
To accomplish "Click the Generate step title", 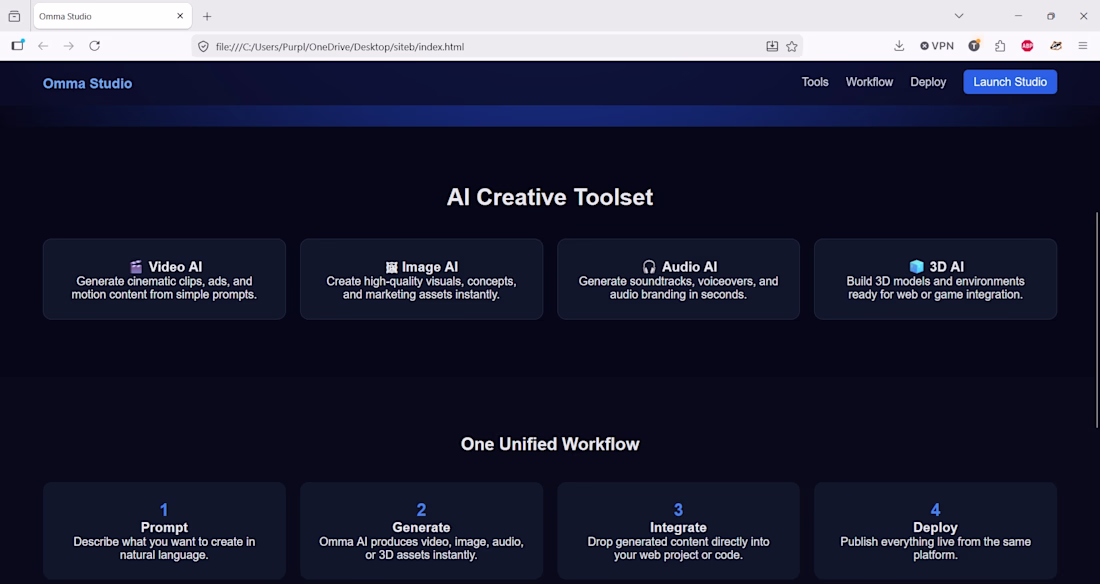I will [421, 527].
